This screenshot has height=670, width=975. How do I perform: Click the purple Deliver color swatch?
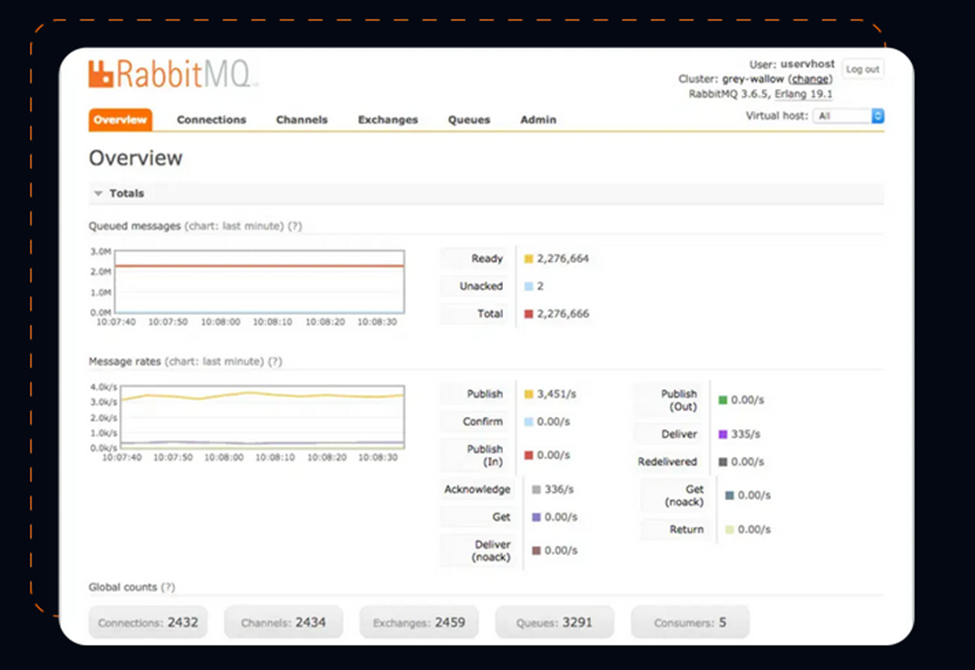pyautogui.click(x=723, y=434)
